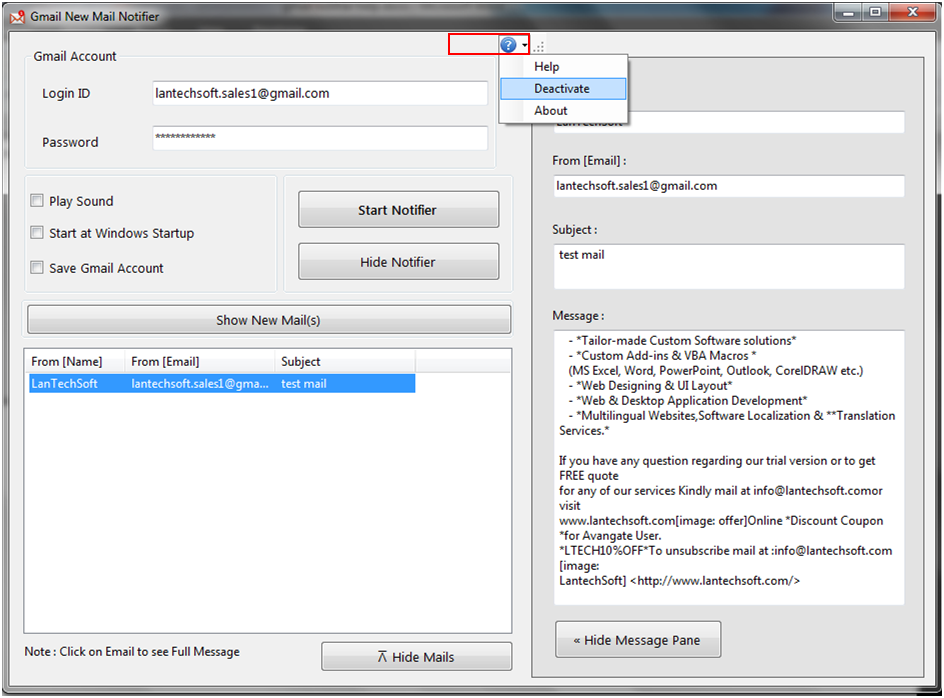The height and width of the screenshot is (698, 944).
Task: Click the Hide Notifier button
Action: click(x=398, y=261)
